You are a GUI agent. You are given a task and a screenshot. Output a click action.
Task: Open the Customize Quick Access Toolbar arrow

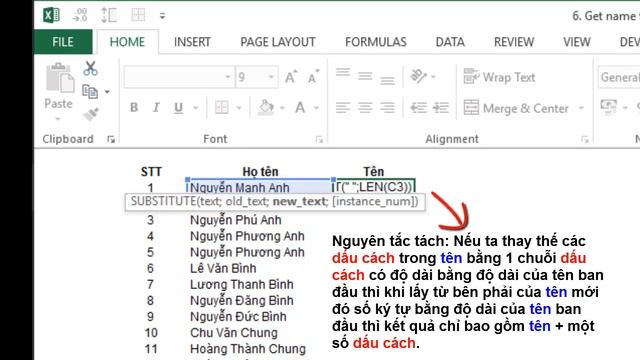pos(162,16)
